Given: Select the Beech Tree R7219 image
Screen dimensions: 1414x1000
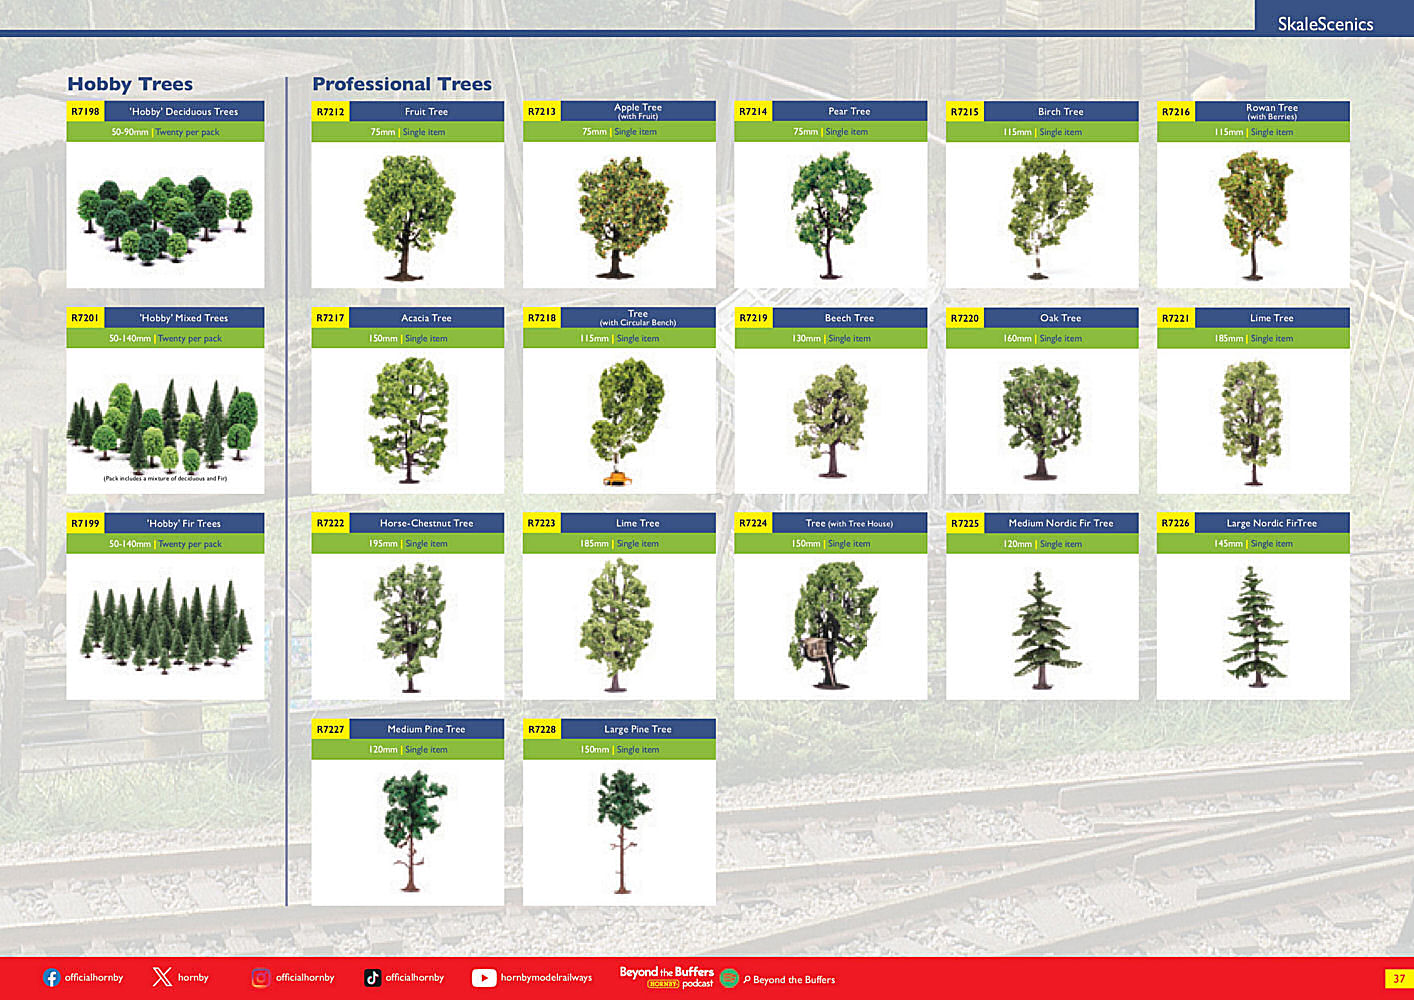Looking at the screenshot, I should [831, 421].
